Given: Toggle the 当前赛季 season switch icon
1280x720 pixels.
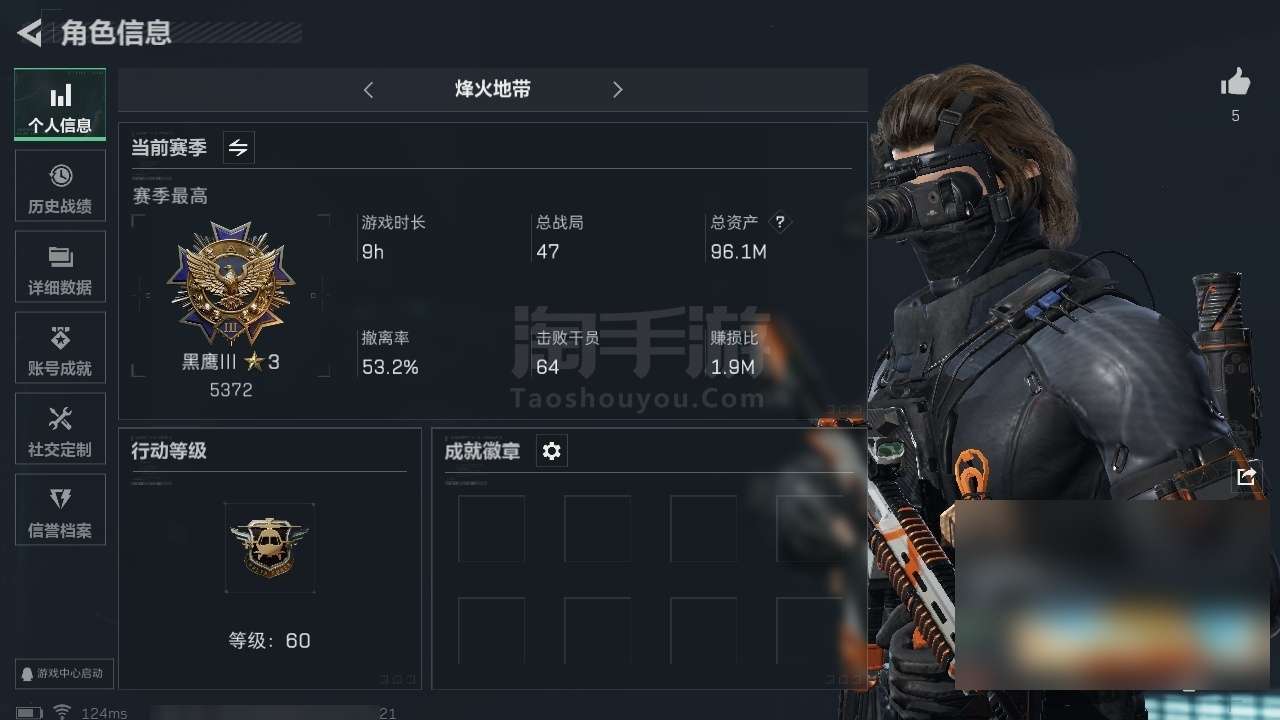Looking at the screenshot, I should [x=238, y=148].
